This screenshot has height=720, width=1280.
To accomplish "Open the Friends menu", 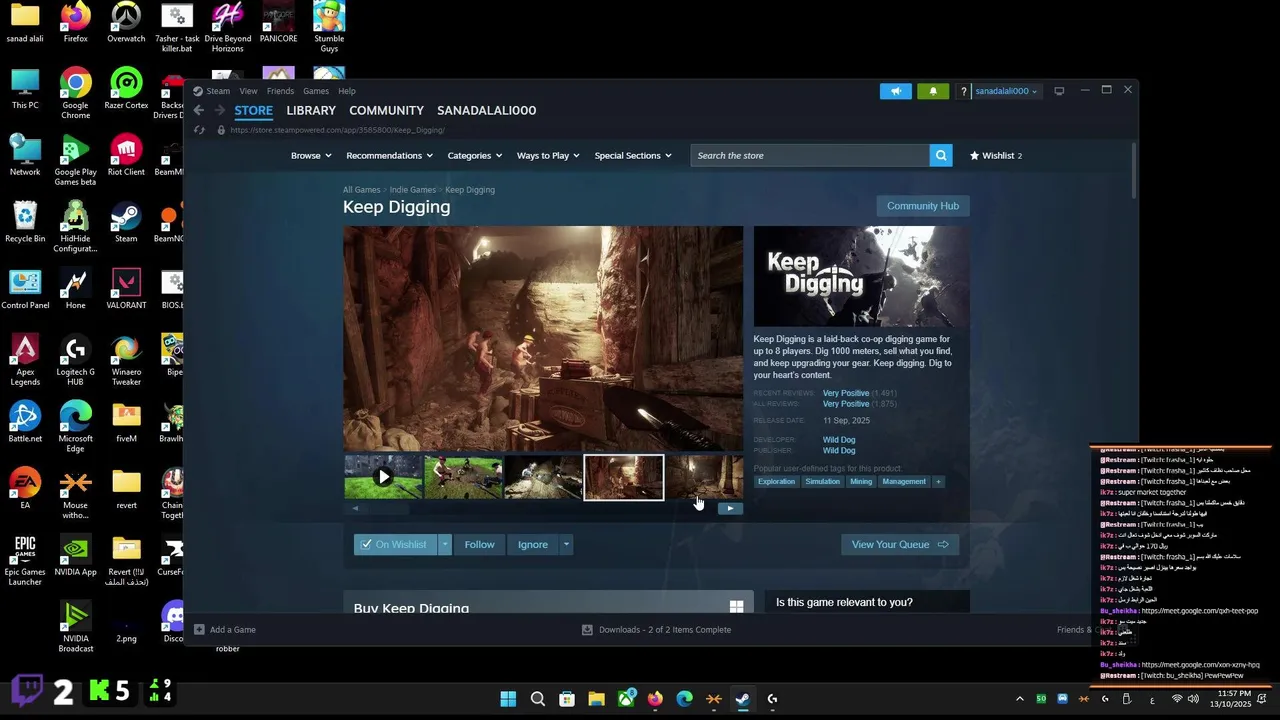I will tap(280, 91).
